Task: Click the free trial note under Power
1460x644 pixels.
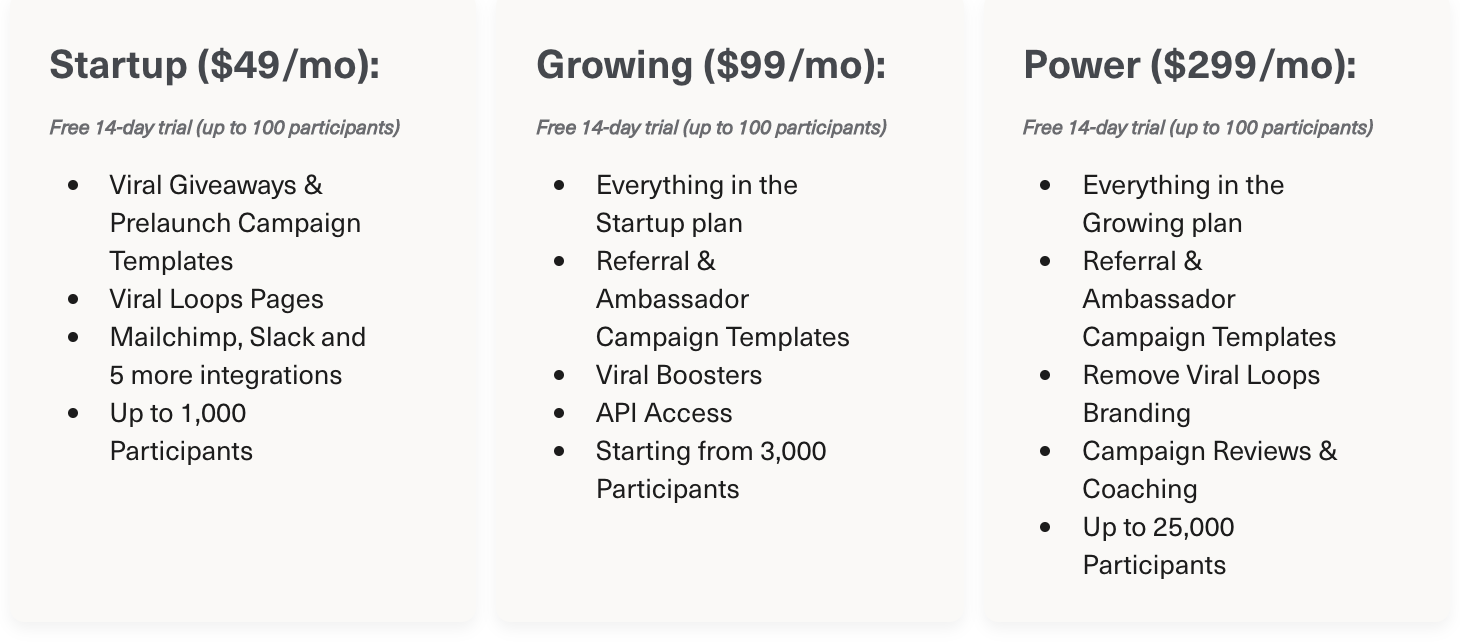Action: click(1198, 127)
